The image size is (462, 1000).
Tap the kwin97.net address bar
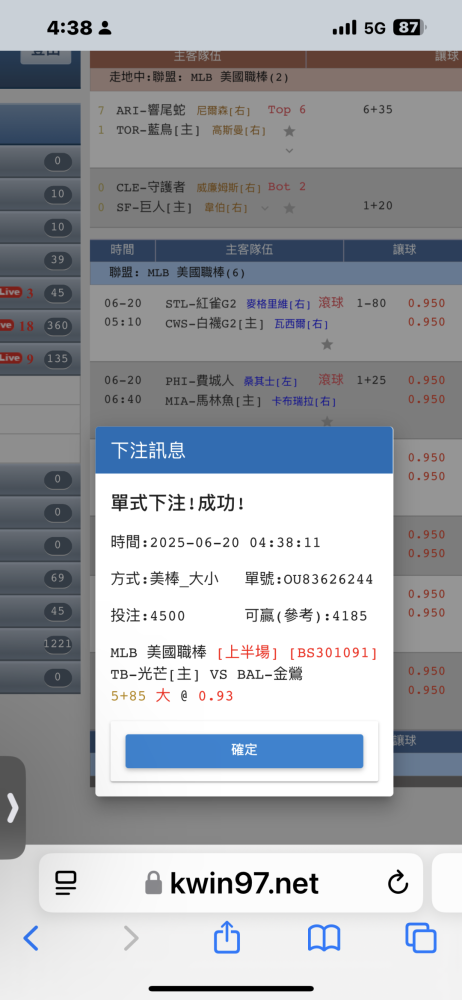(x=231, y=883)
